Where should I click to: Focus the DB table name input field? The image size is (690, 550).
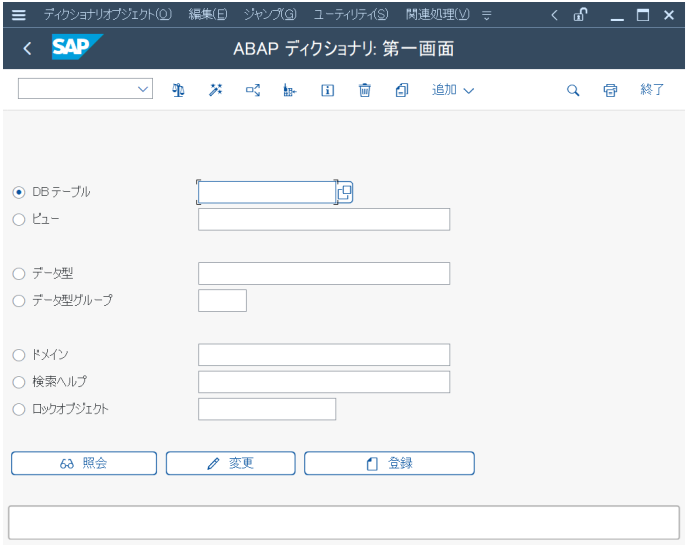(x=267, y=192)
